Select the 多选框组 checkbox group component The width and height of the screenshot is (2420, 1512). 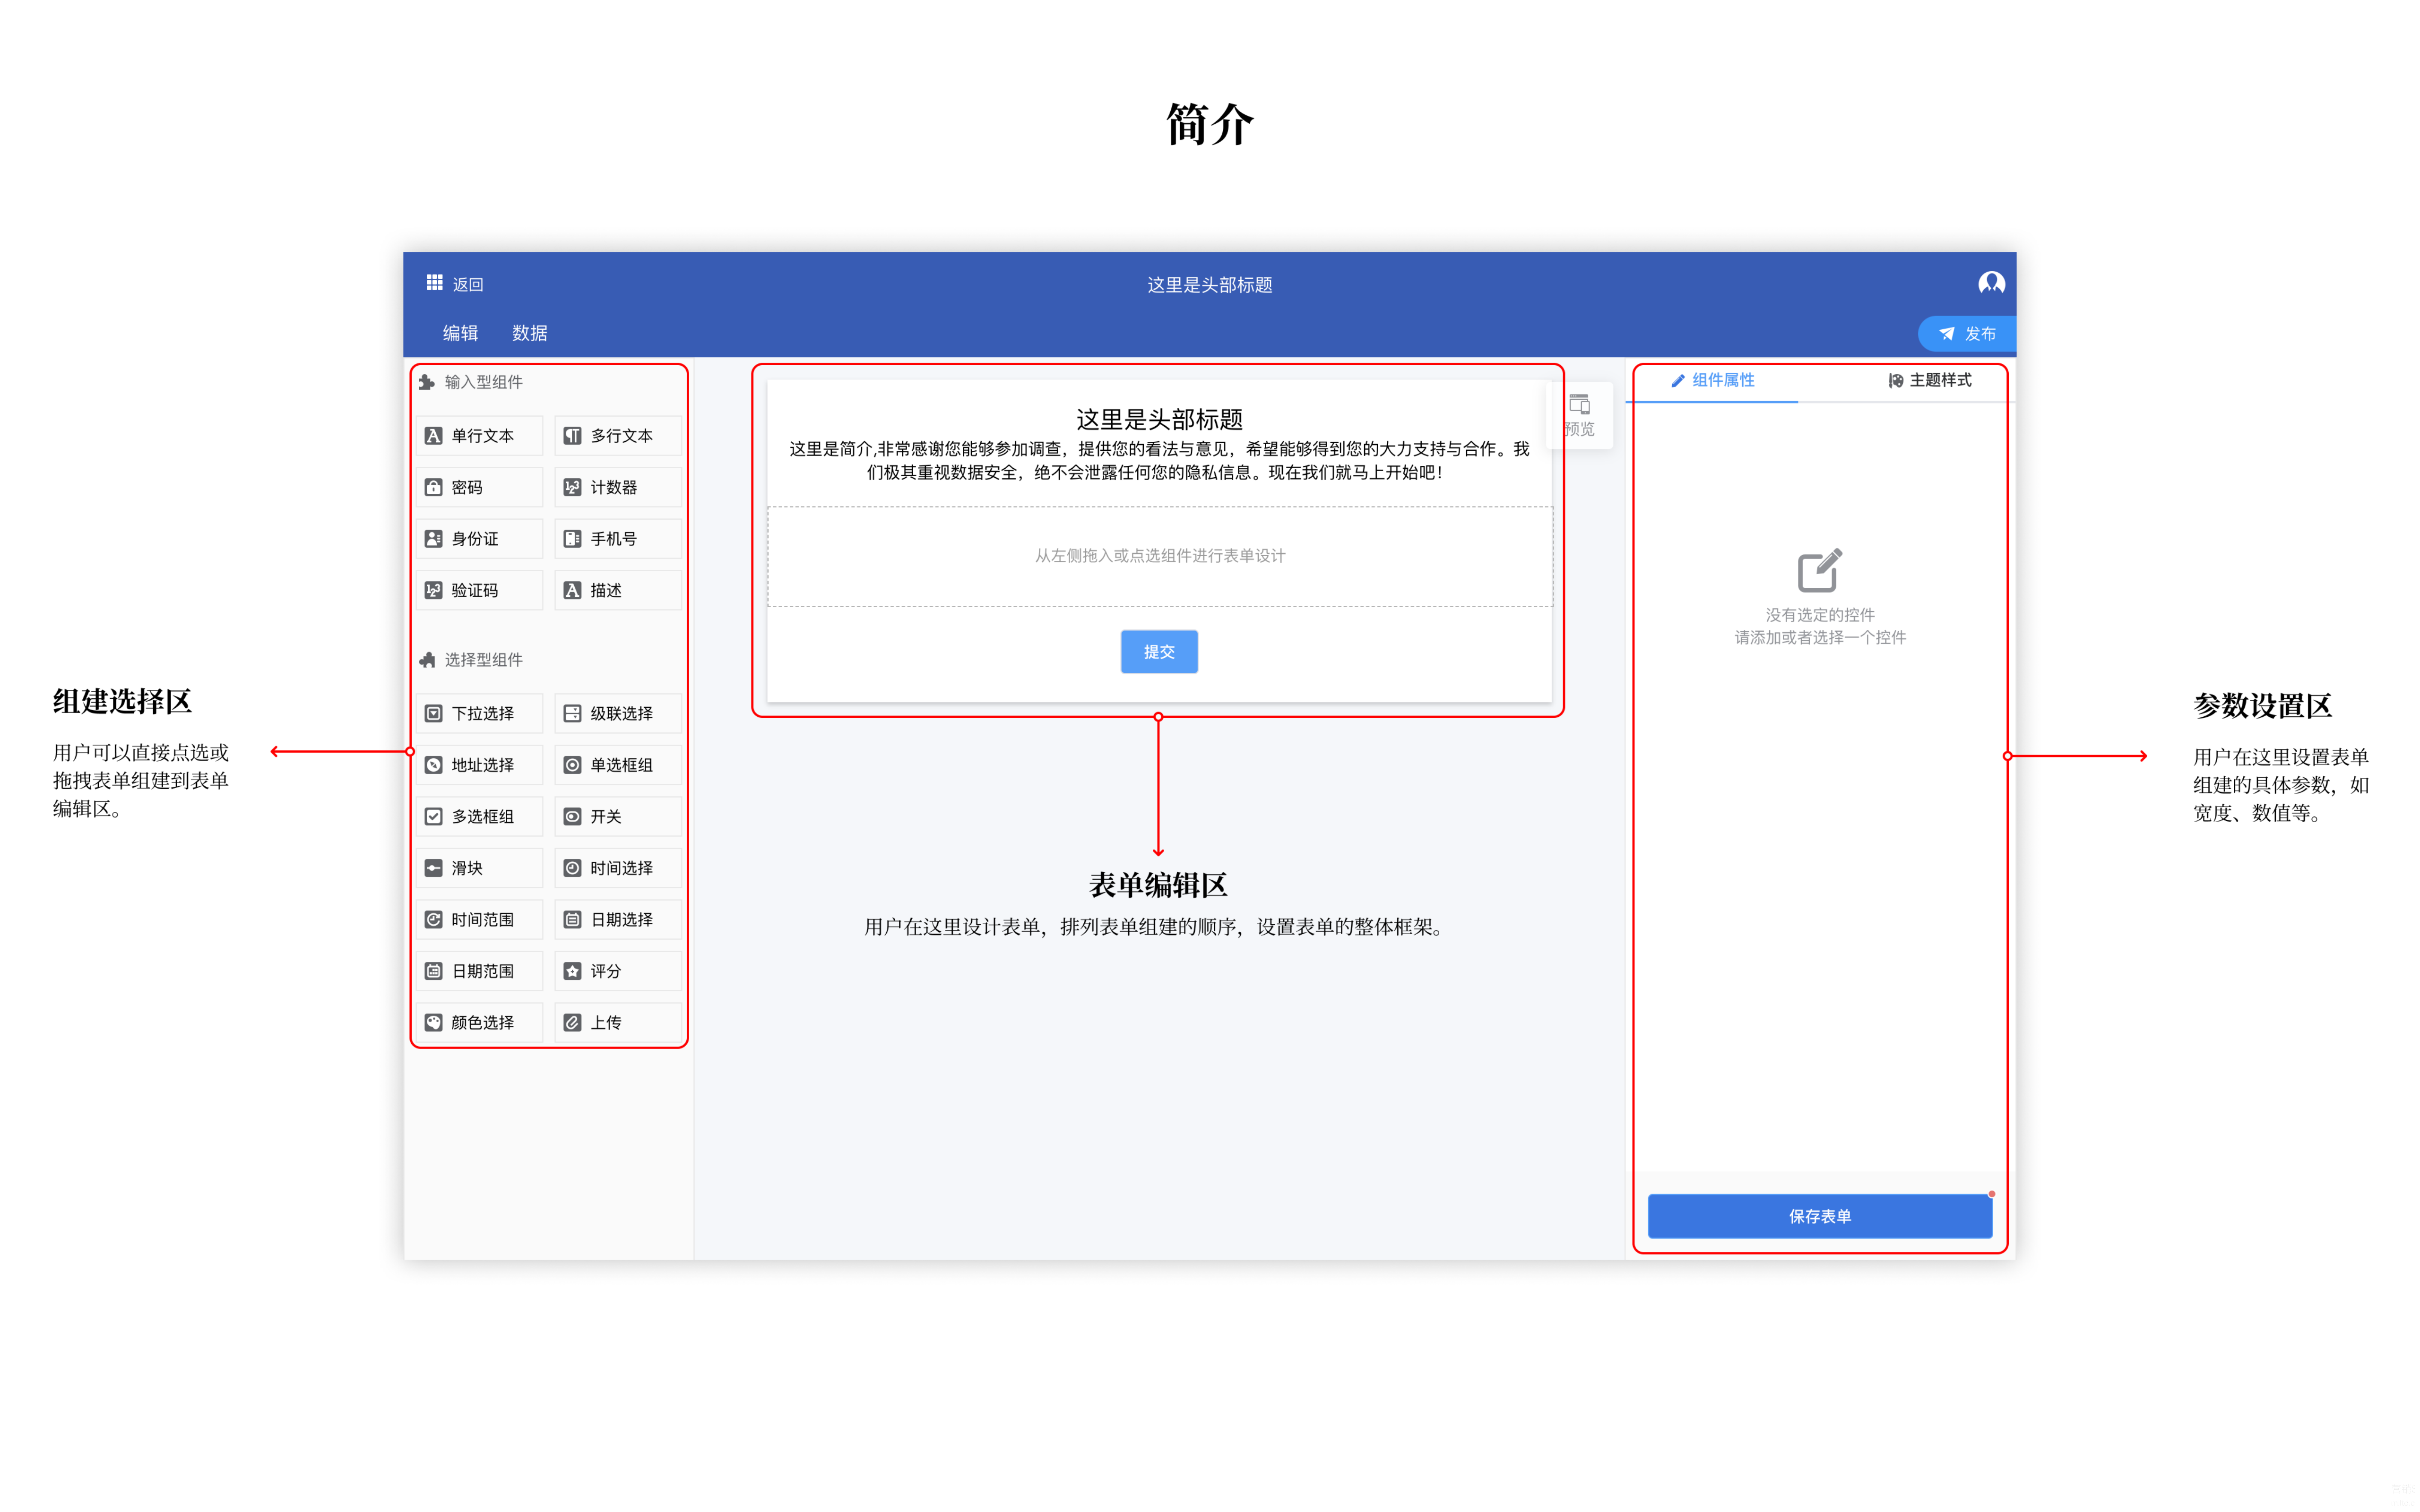[480, 816]
